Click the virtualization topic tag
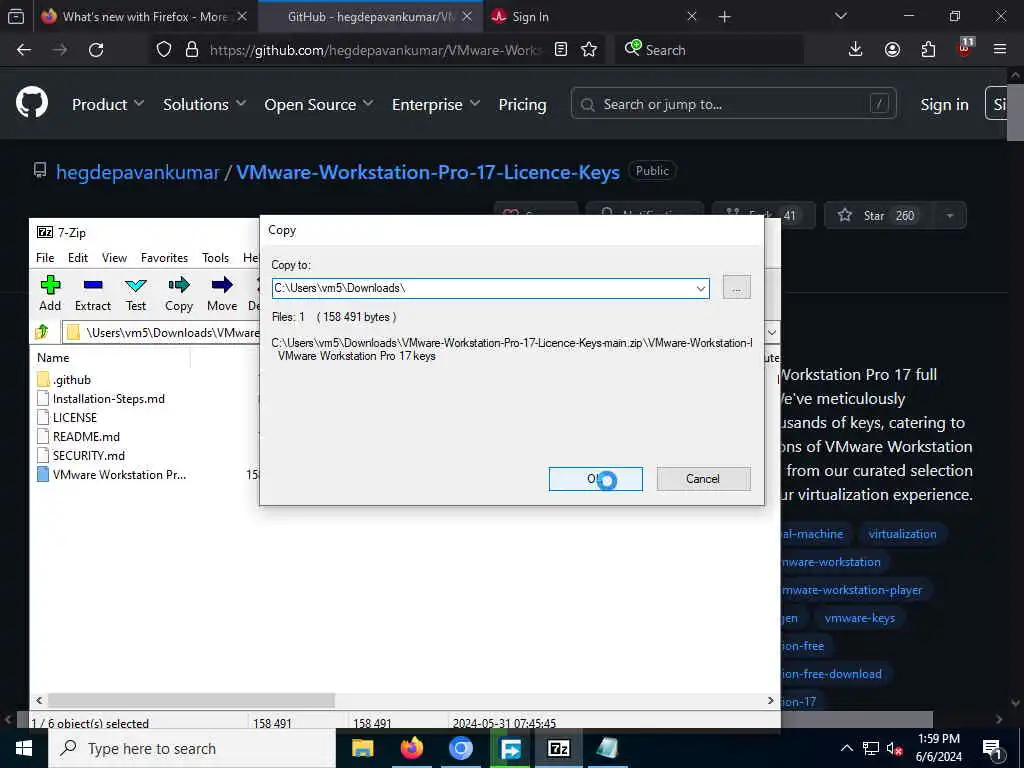1024x768 pixels. [903, 534]
